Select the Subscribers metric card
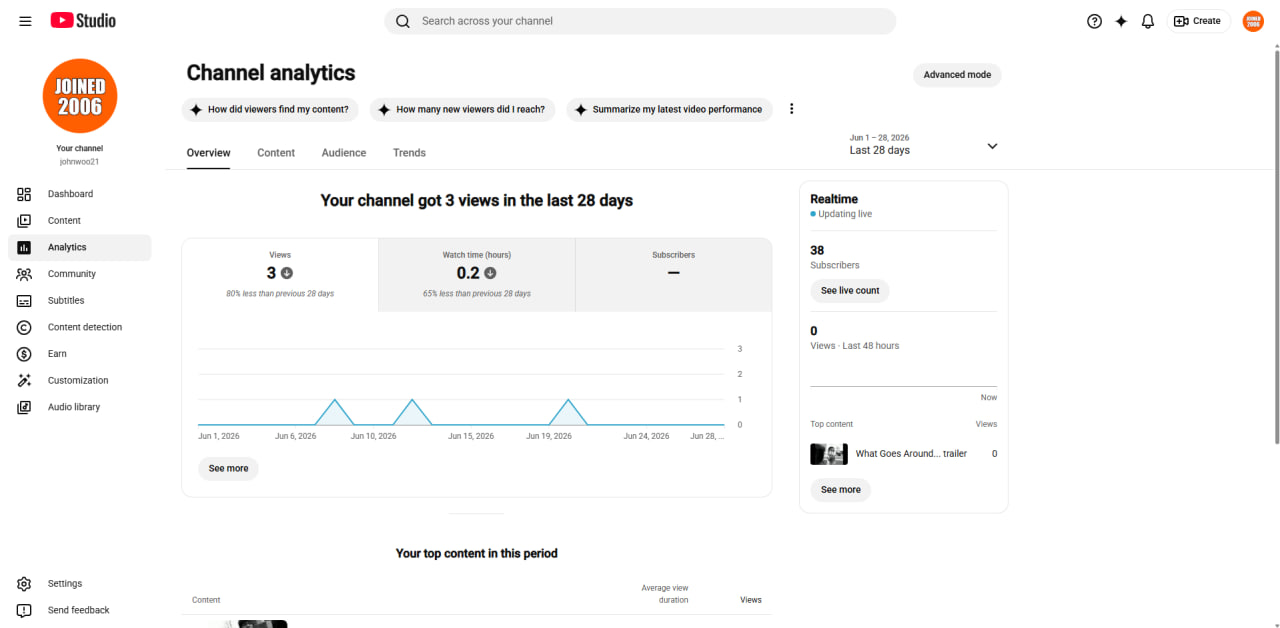The height and width of the screenshot is (628, 1280). [x=673, y=275]
